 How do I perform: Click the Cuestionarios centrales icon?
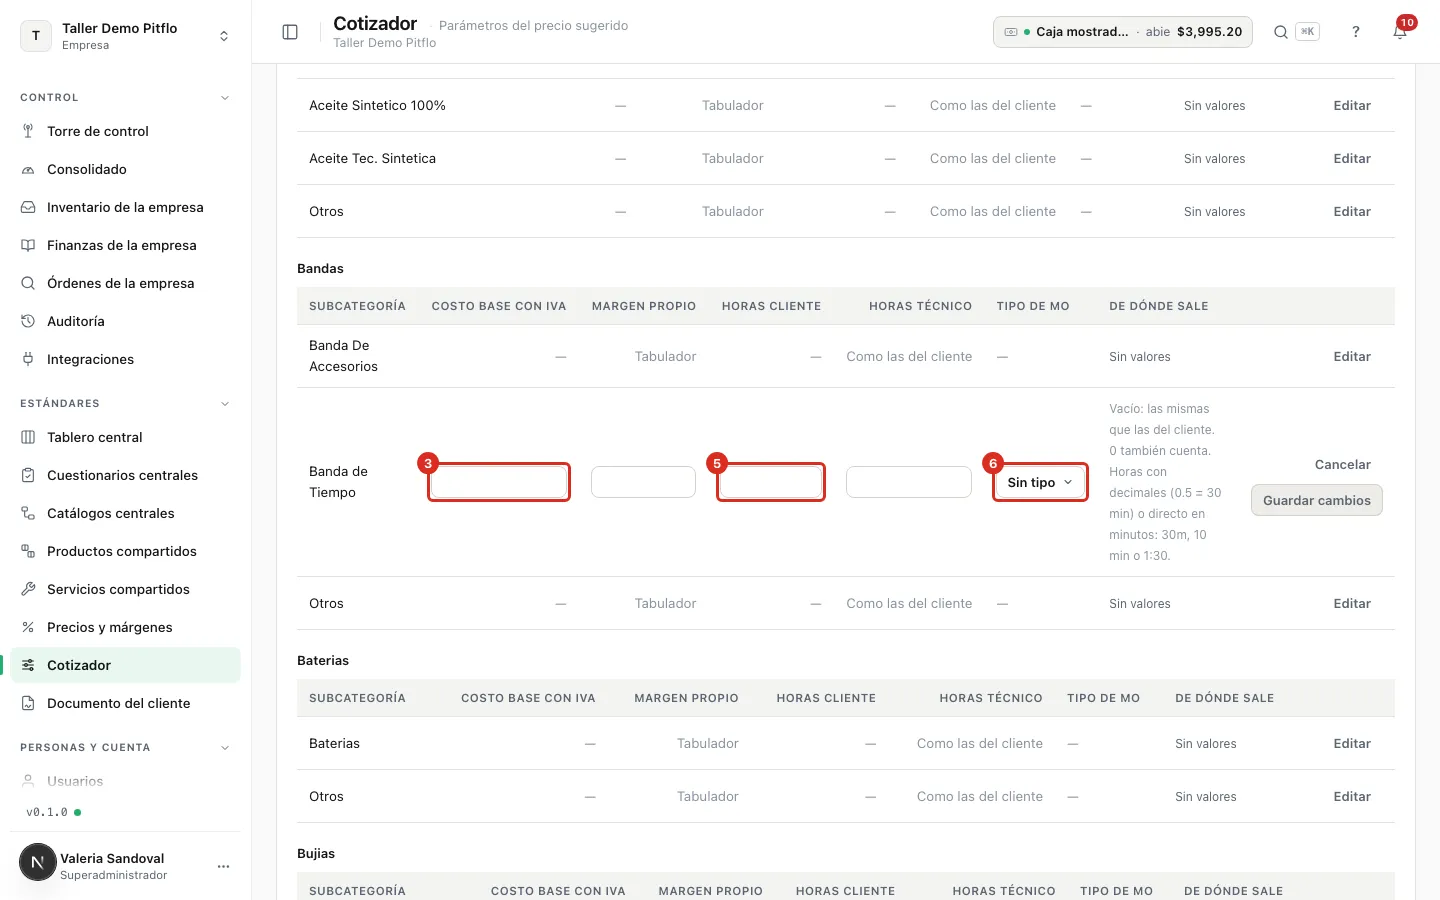click(x=28, y=475)
